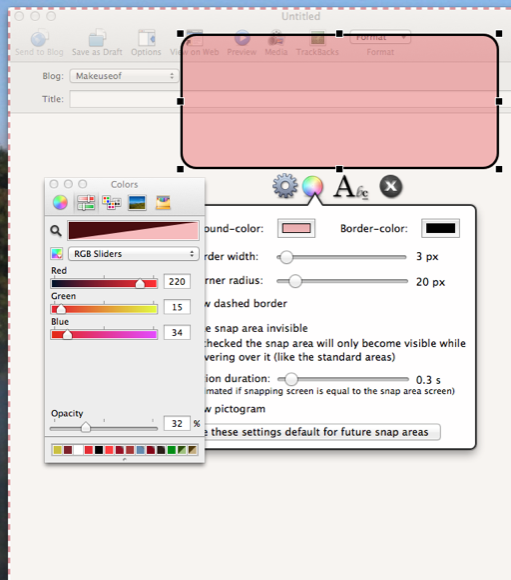This screenshot has height=580, width=511.
Task: Click the 0.3 s duration value
Action: click(x=428, y=380)
